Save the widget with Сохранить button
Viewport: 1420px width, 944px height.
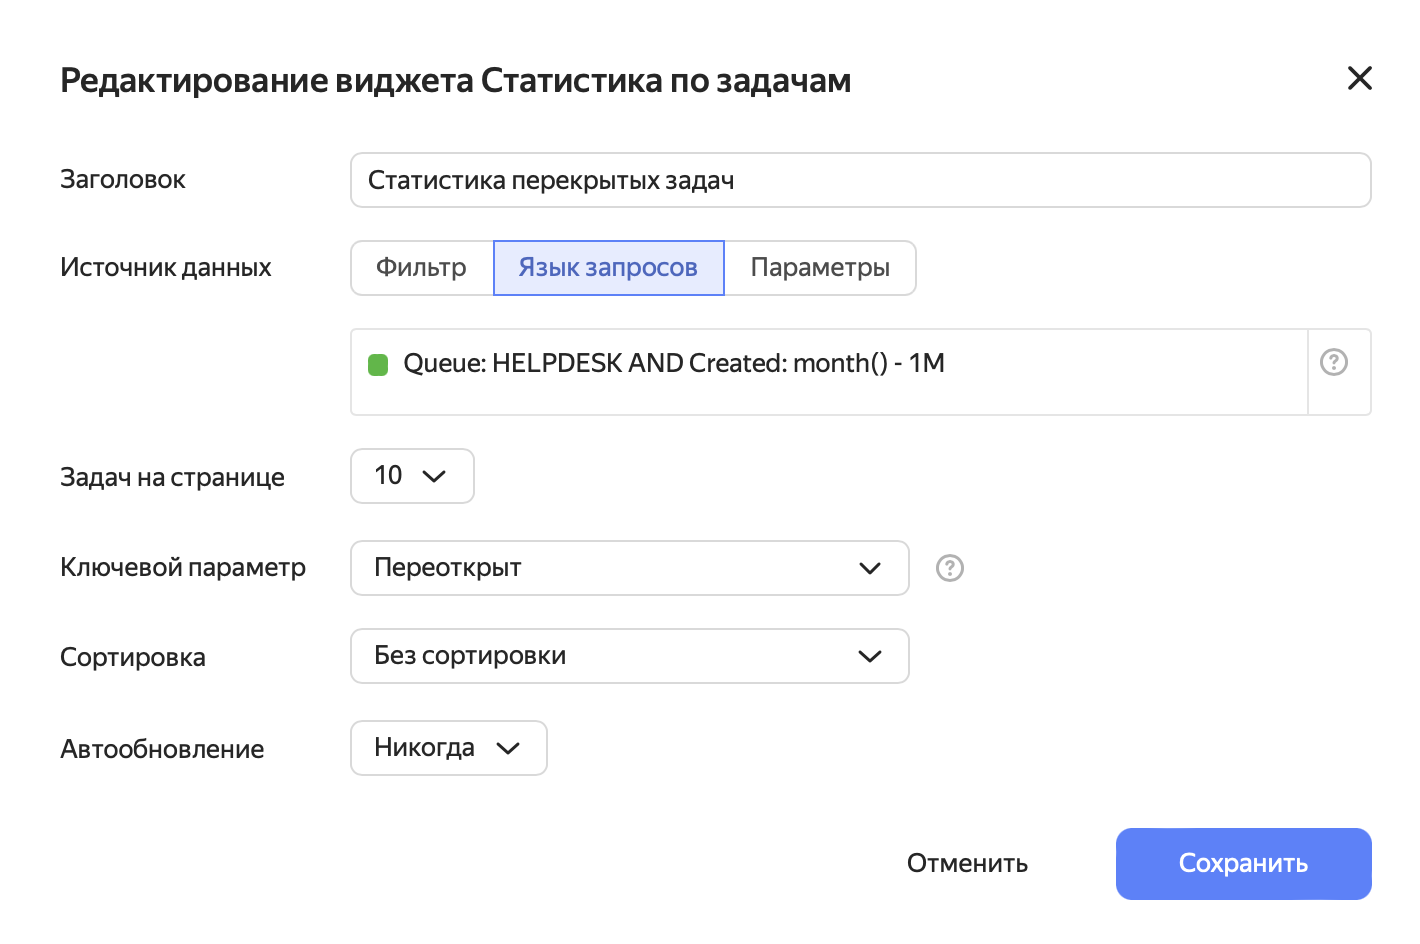click(1243, 863)
